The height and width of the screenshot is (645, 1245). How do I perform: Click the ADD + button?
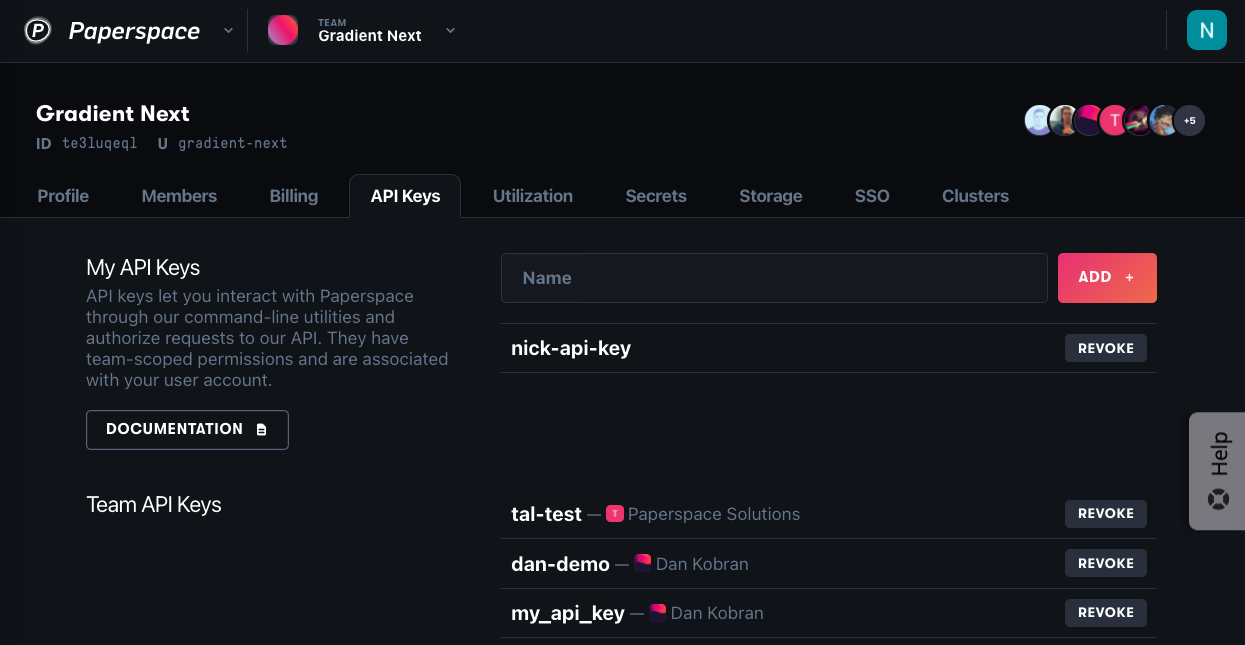(1107, 278)
